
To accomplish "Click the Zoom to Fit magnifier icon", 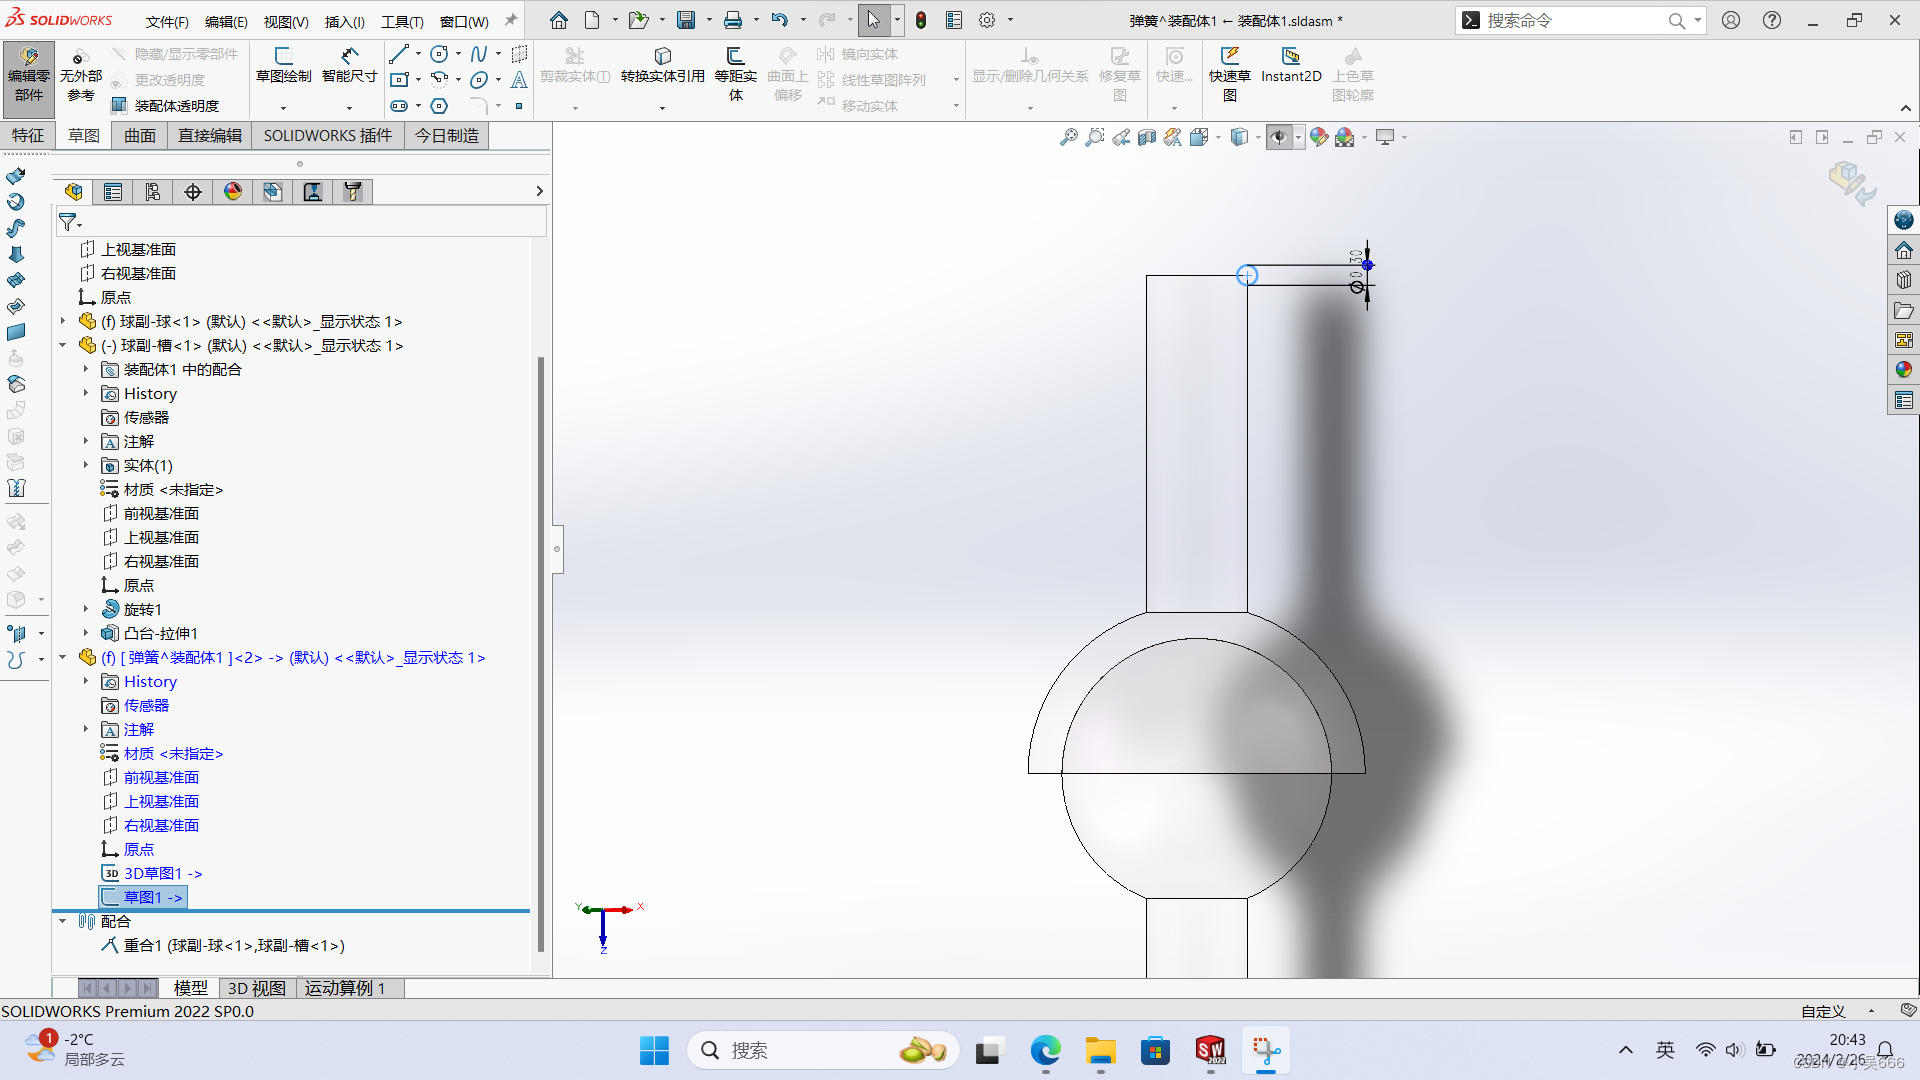I will (x=1068, y=137).
